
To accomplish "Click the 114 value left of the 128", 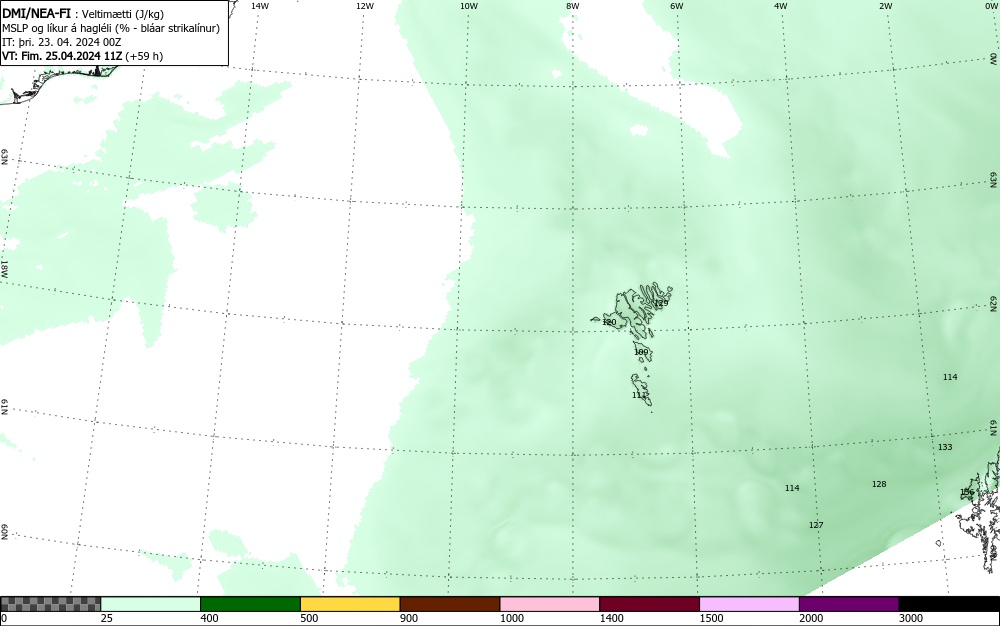I will click(791, 488).
